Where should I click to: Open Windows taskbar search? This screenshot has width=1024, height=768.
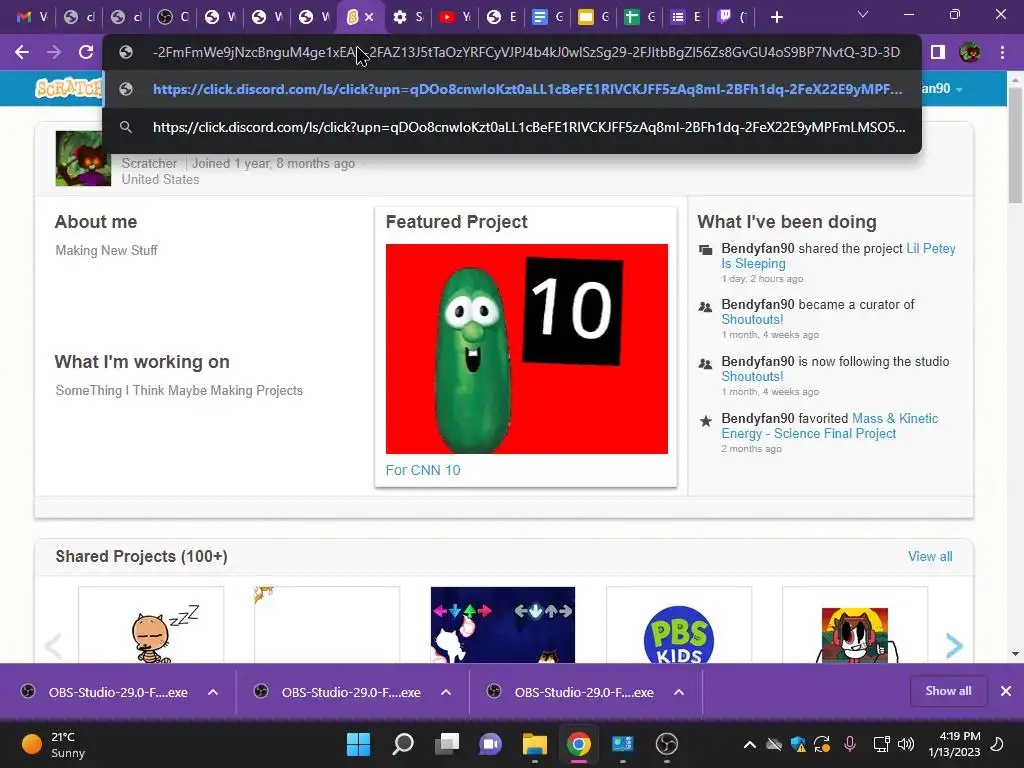click(402, 744)
